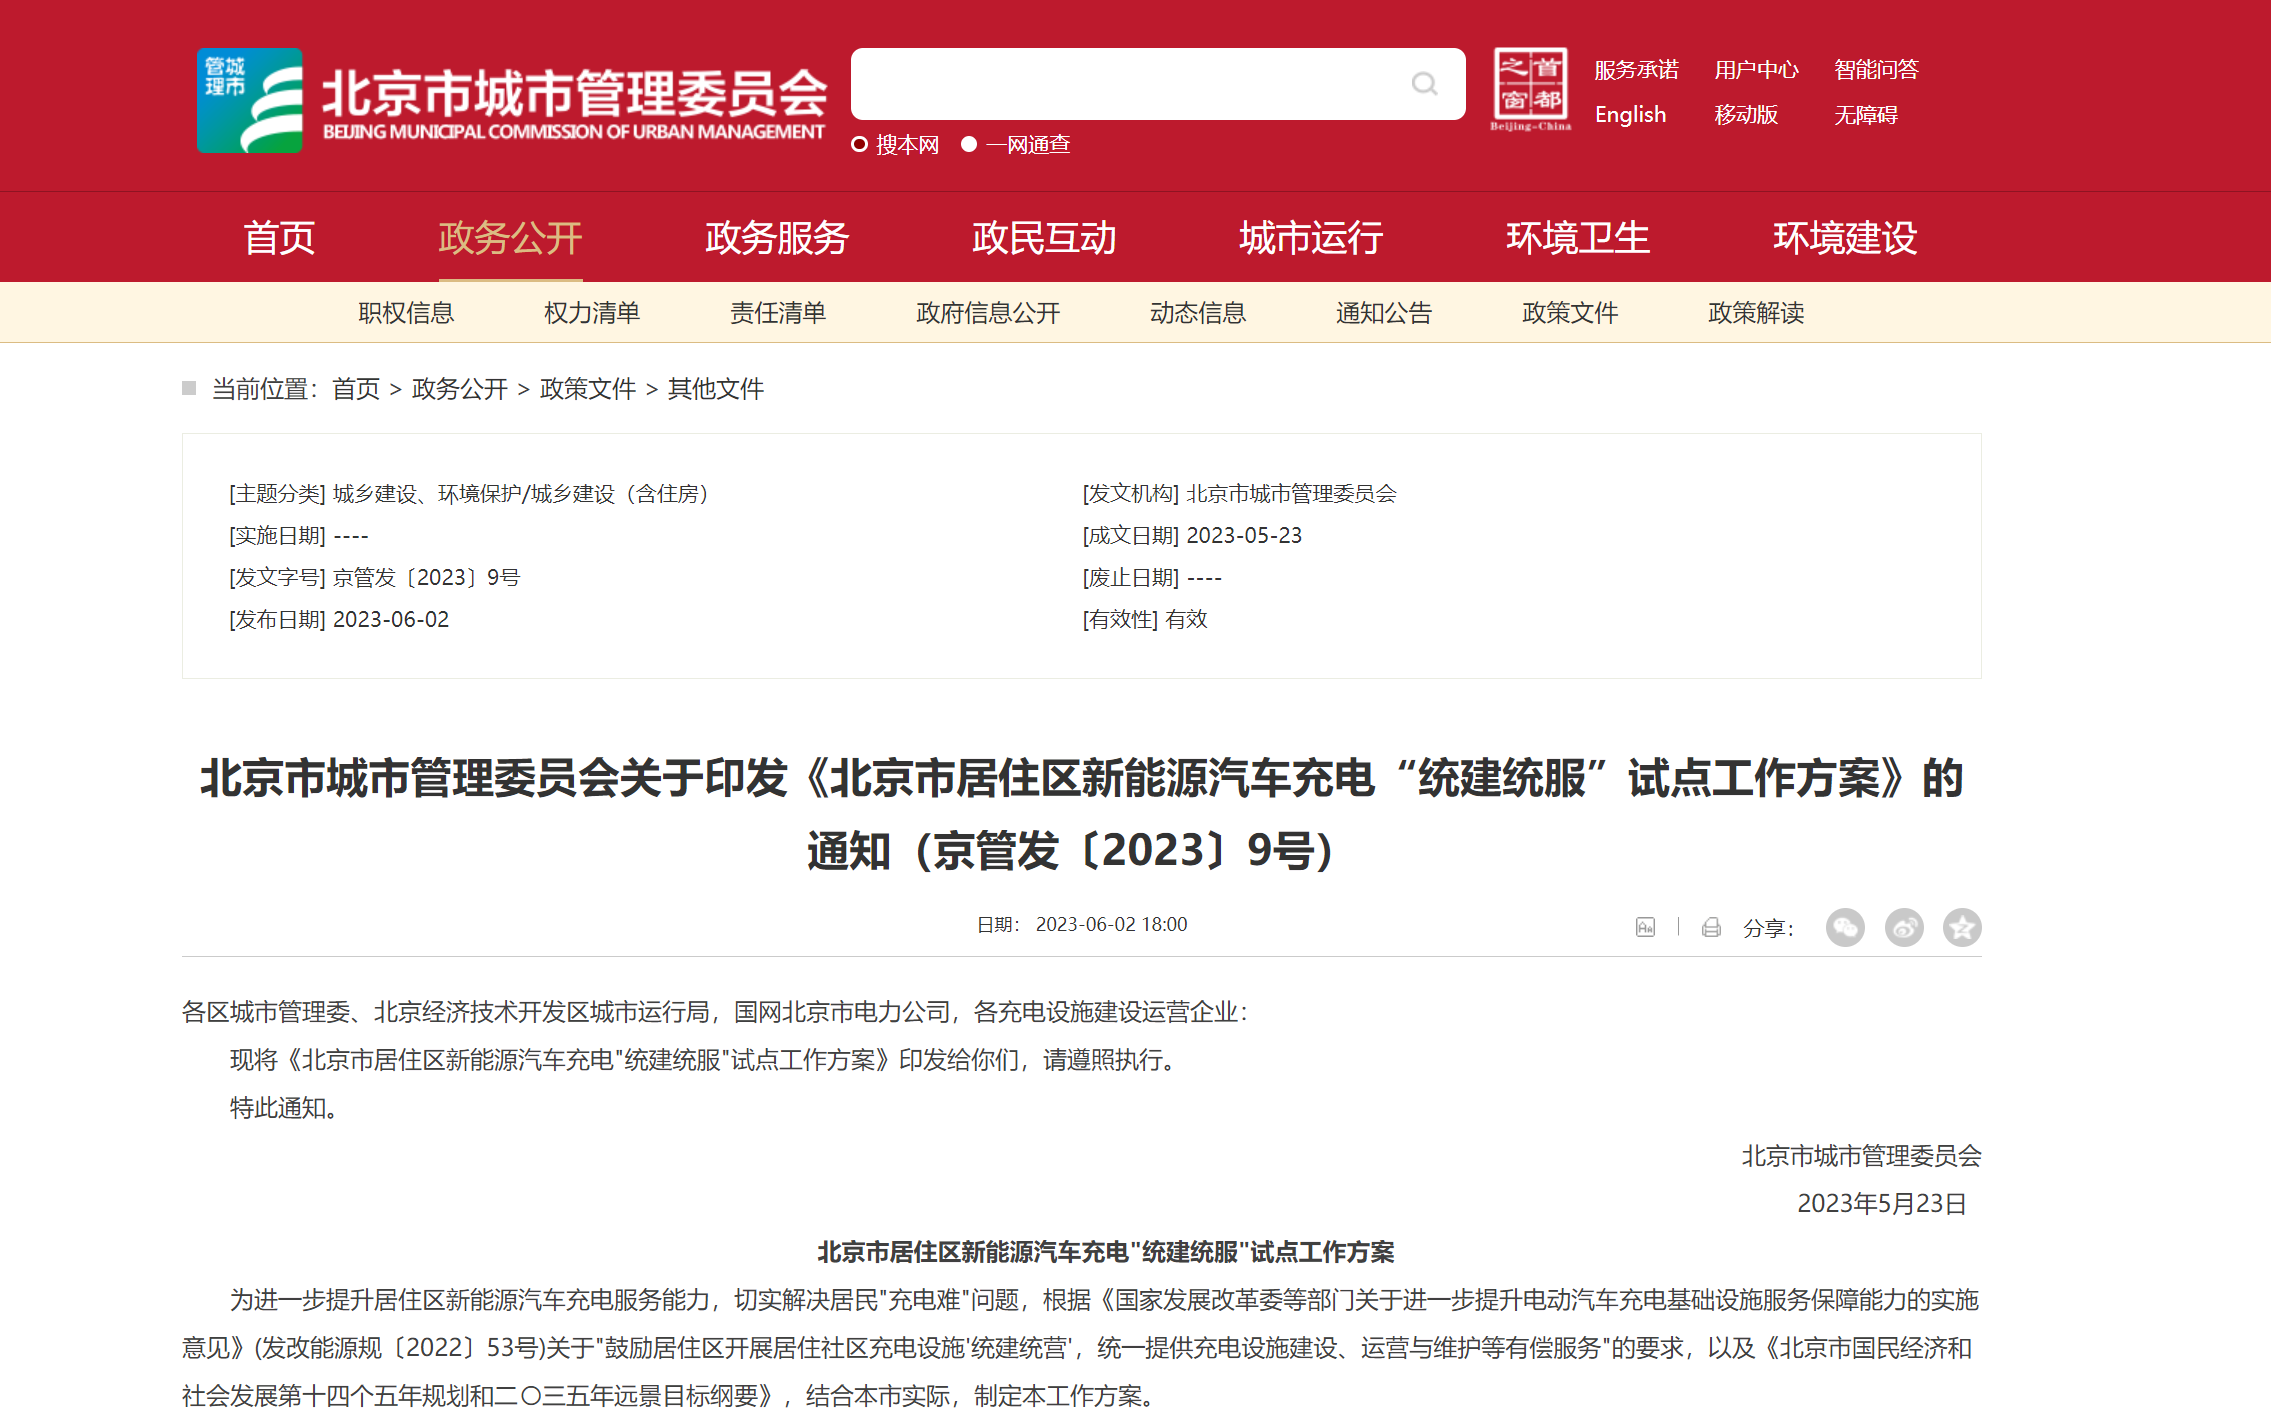Click the print page icon
The image size is (2271, 1428).
(x=1711, y=927)
